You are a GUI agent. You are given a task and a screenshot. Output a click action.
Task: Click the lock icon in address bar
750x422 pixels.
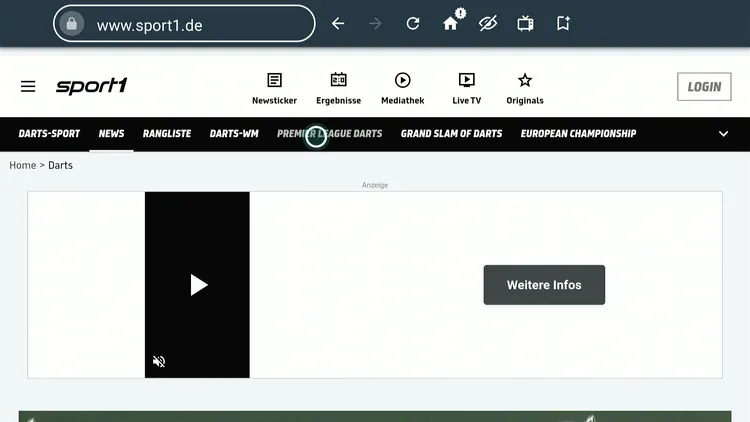[x=72, y=23]
